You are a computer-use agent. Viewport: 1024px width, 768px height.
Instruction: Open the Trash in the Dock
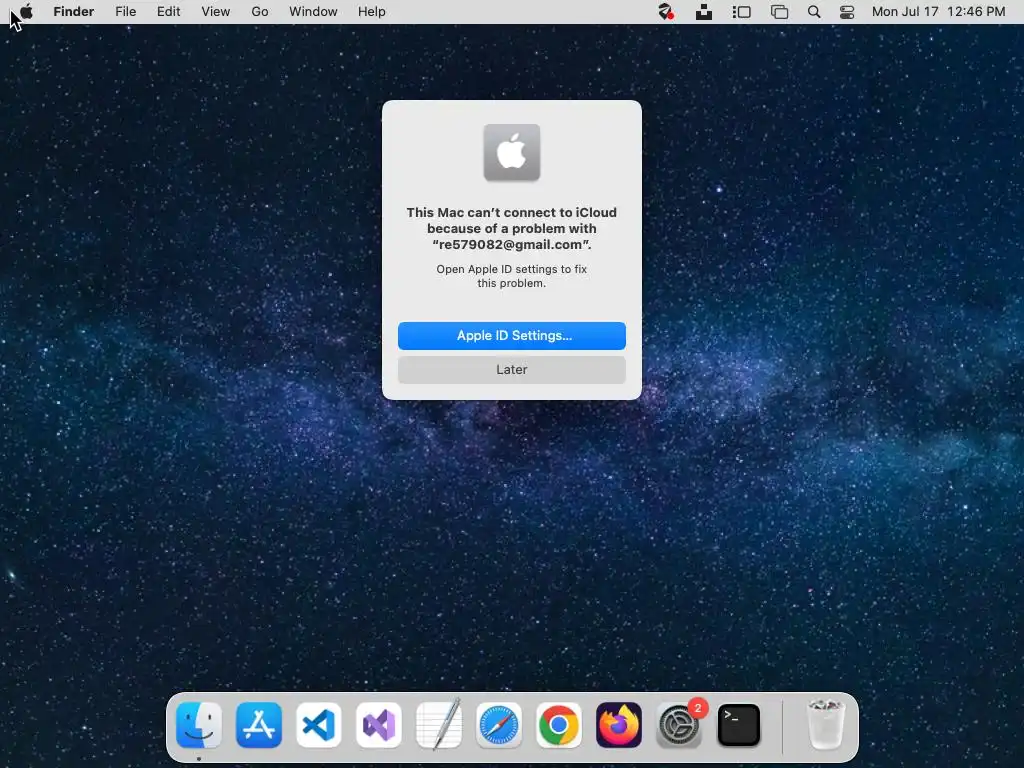(x=826, y=725)
